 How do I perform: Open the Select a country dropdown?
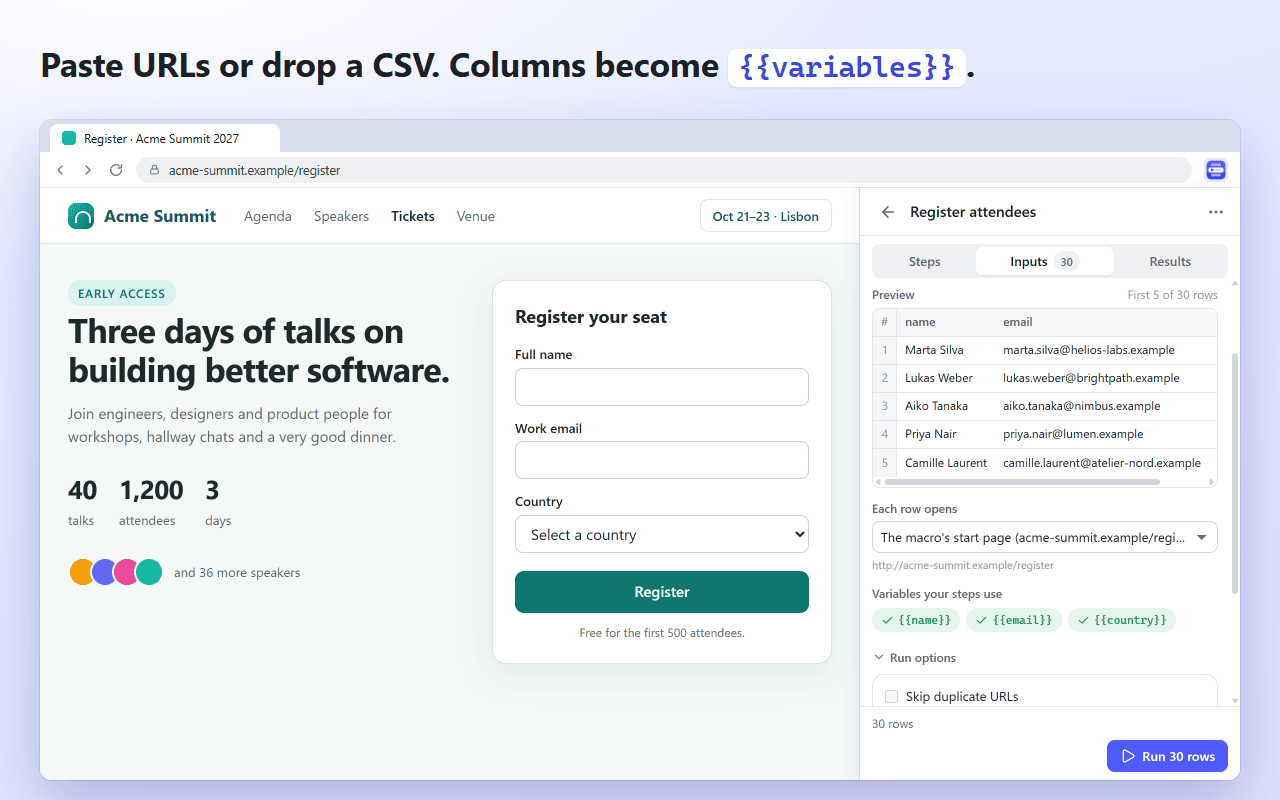tap(662, 534)
